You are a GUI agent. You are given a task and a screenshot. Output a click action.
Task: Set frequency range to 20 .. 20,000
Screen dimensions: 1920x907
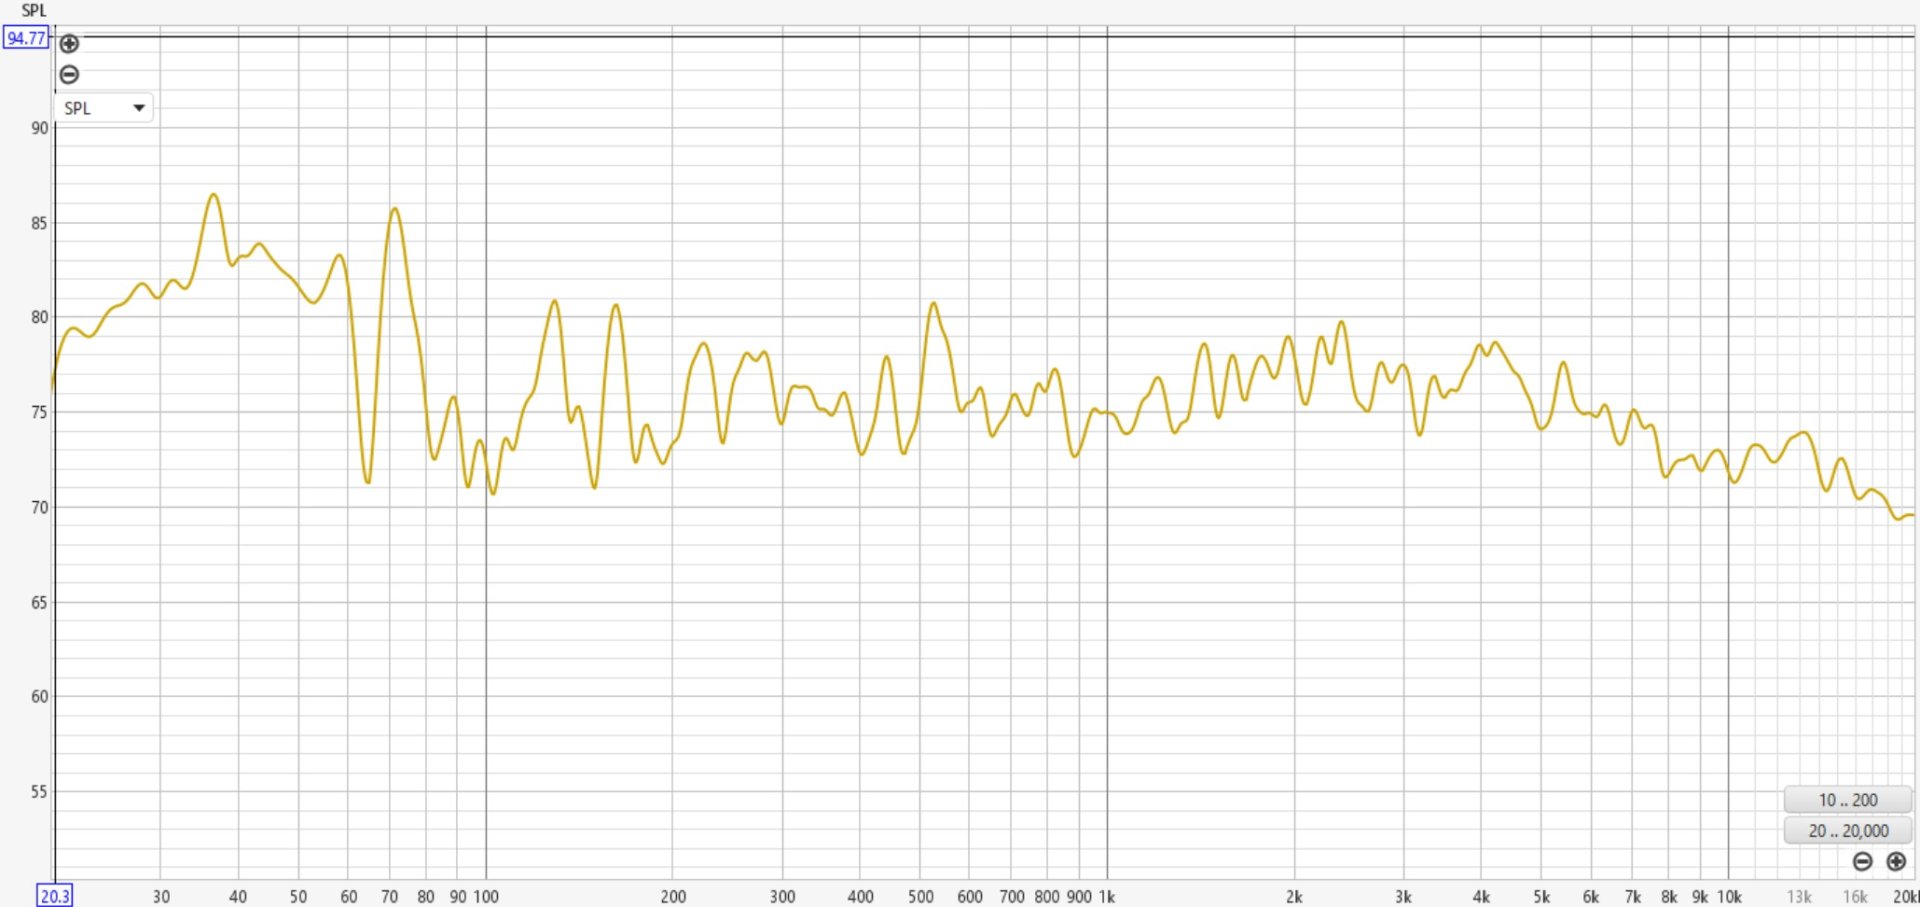pos(1847,831)
